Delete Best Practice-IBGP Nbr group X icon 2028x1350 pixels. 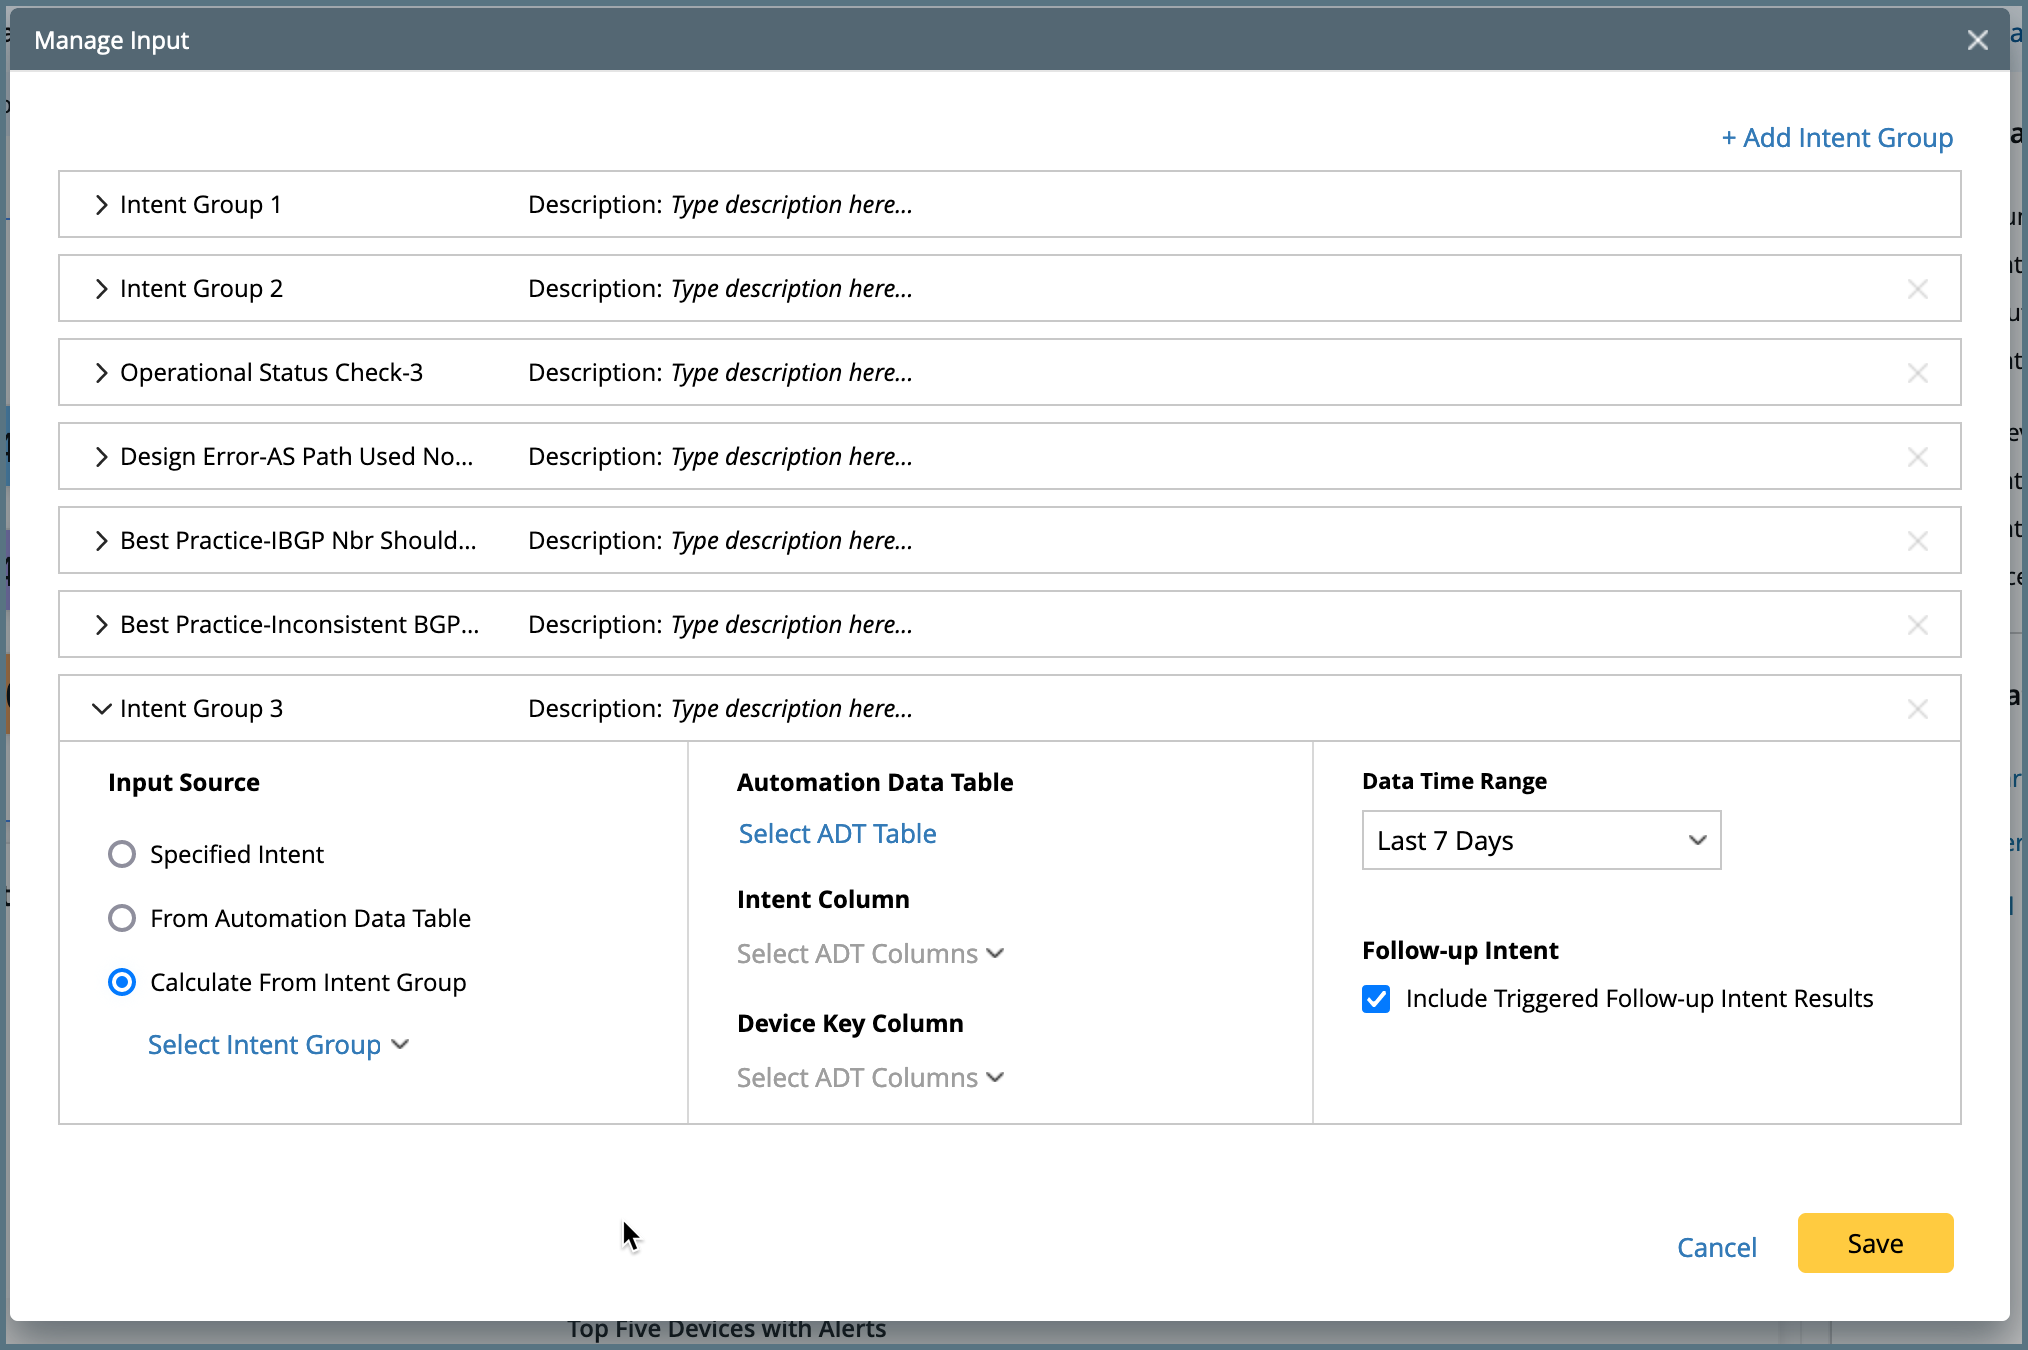tap(1917, 541)
